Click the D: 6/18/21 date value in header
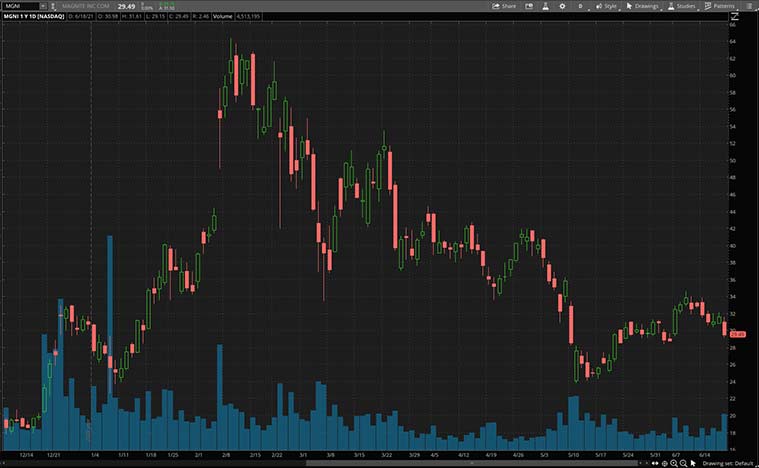 [x=81, y=16]
